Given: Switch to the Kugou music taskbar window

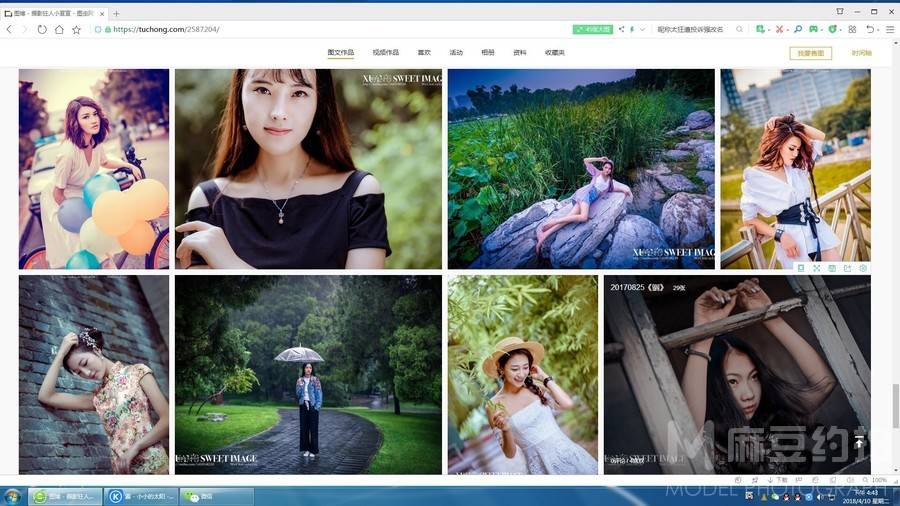Looking at the screenshot, I should coord(141,496).
